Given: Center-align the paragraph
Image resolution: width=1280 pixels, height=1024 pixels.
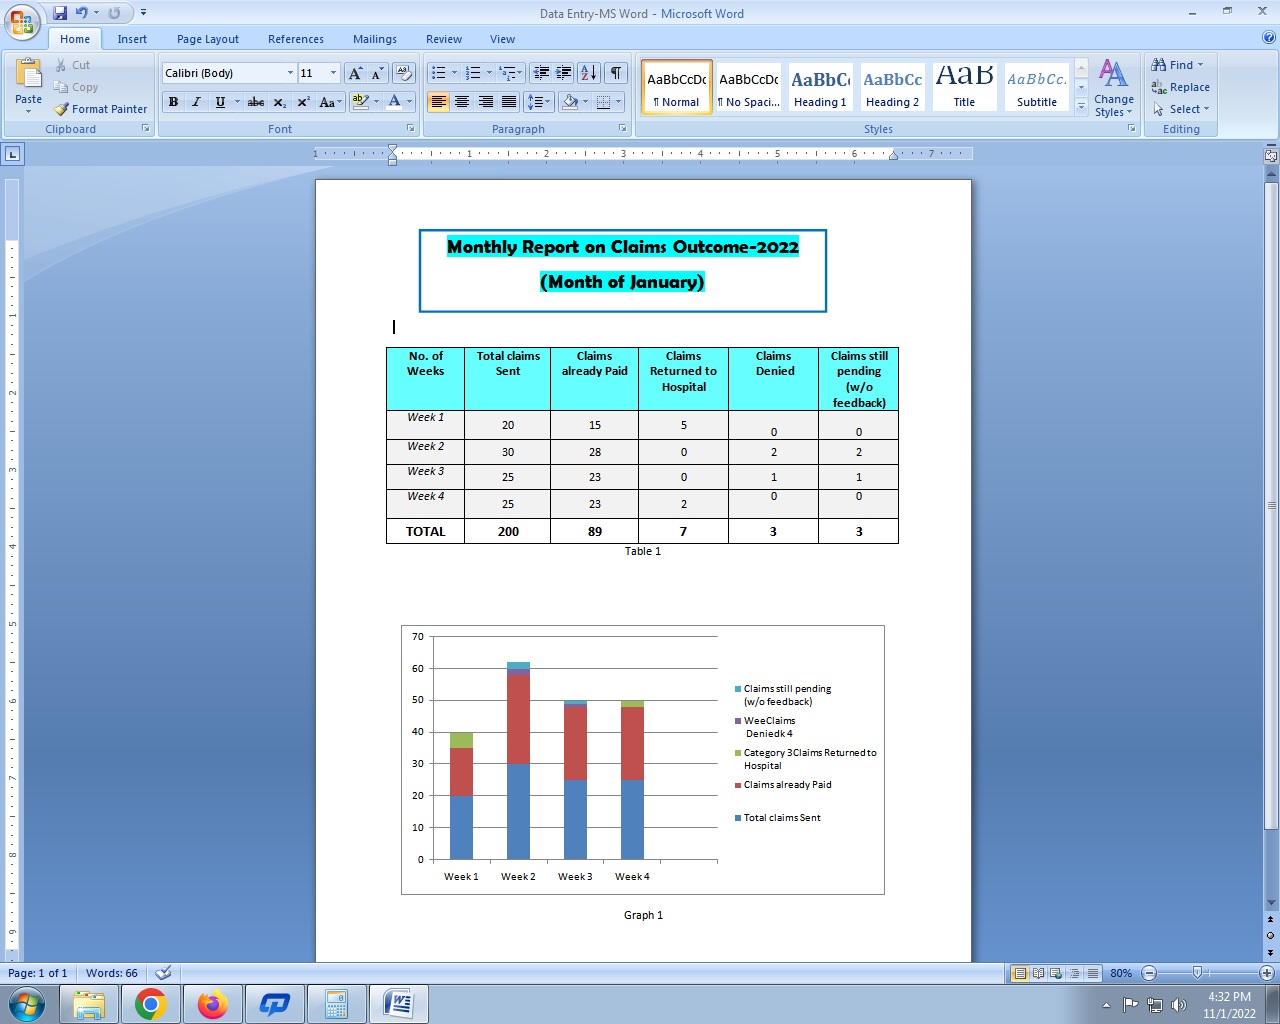Looking at the screenshot, I should click(x=462, y=102).
